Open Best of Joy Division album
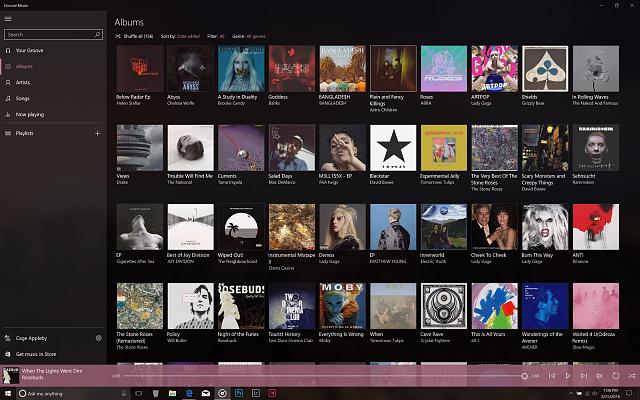The image size is (640, 400). click(x=190, y=227)
